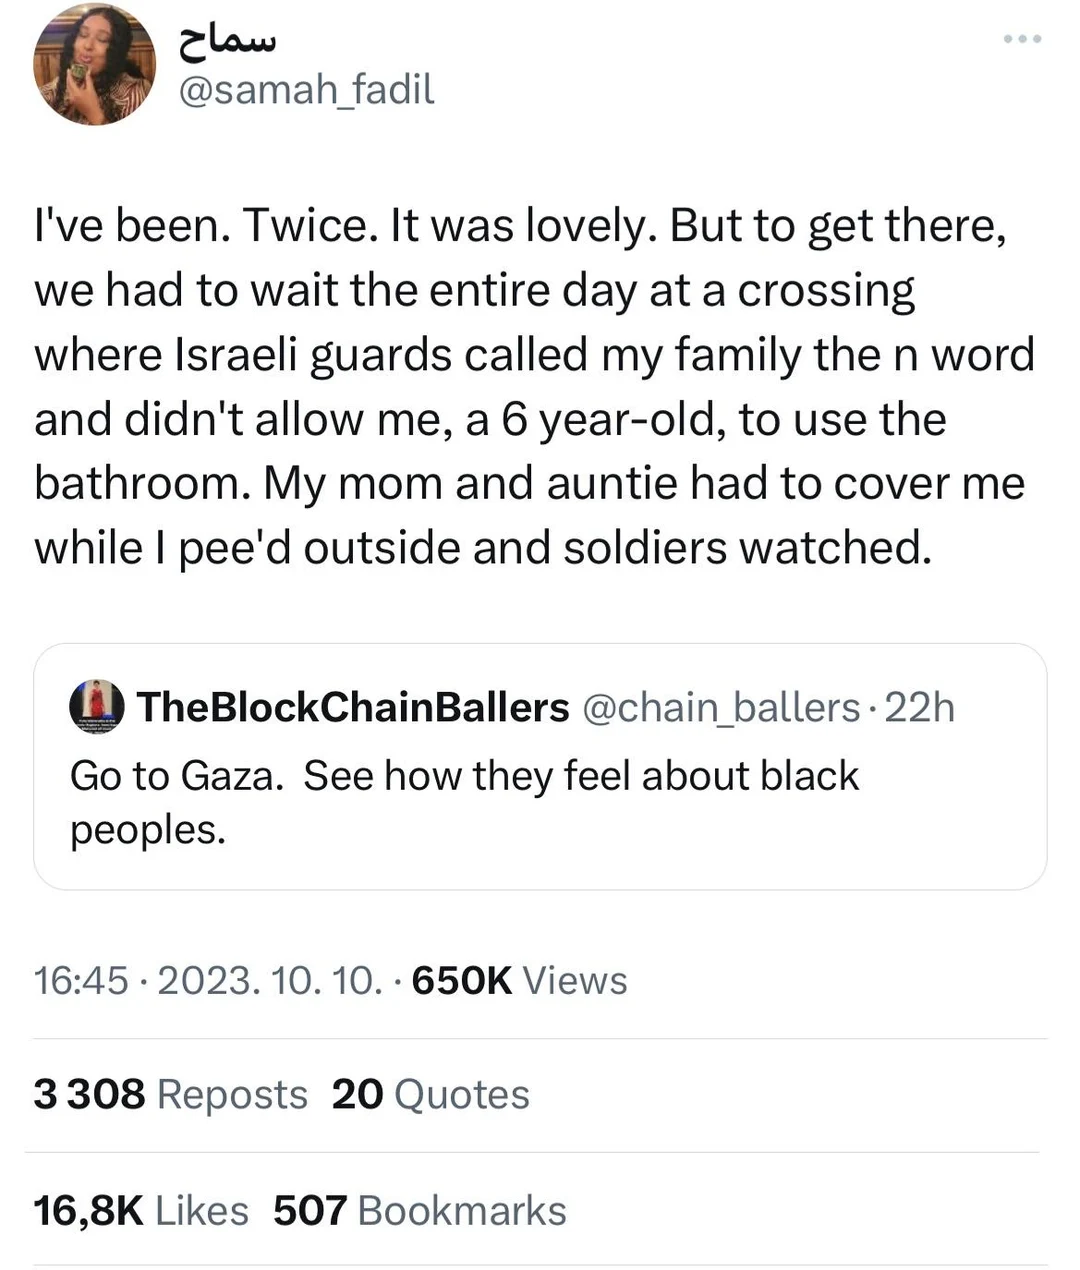Click the 2023. 10. 10. post date
1080x1270 pixels.
click(x=270, y=981)
